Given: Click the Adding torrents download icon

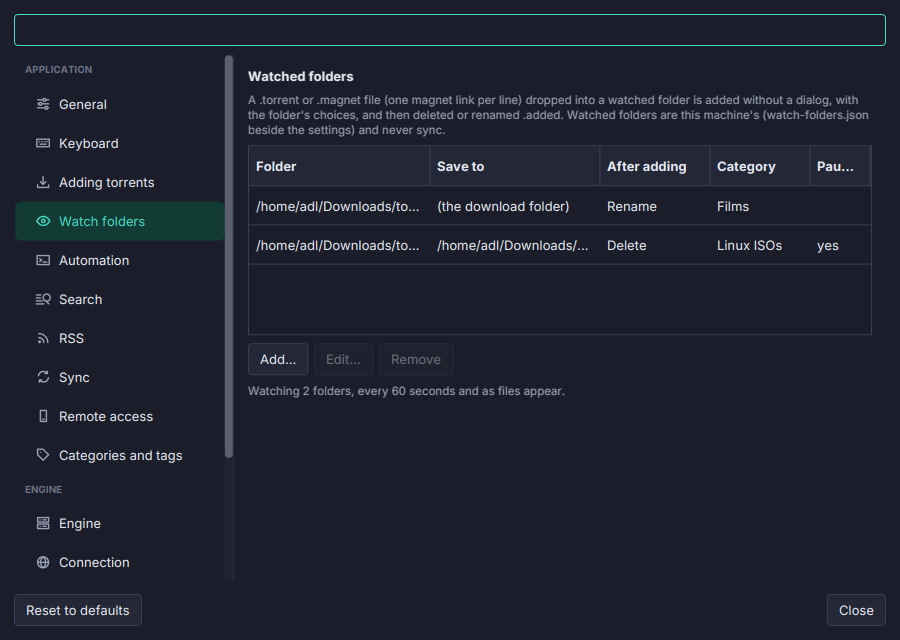Looking at the screenshot, I should pyautogui.click(x=43, y=182).
